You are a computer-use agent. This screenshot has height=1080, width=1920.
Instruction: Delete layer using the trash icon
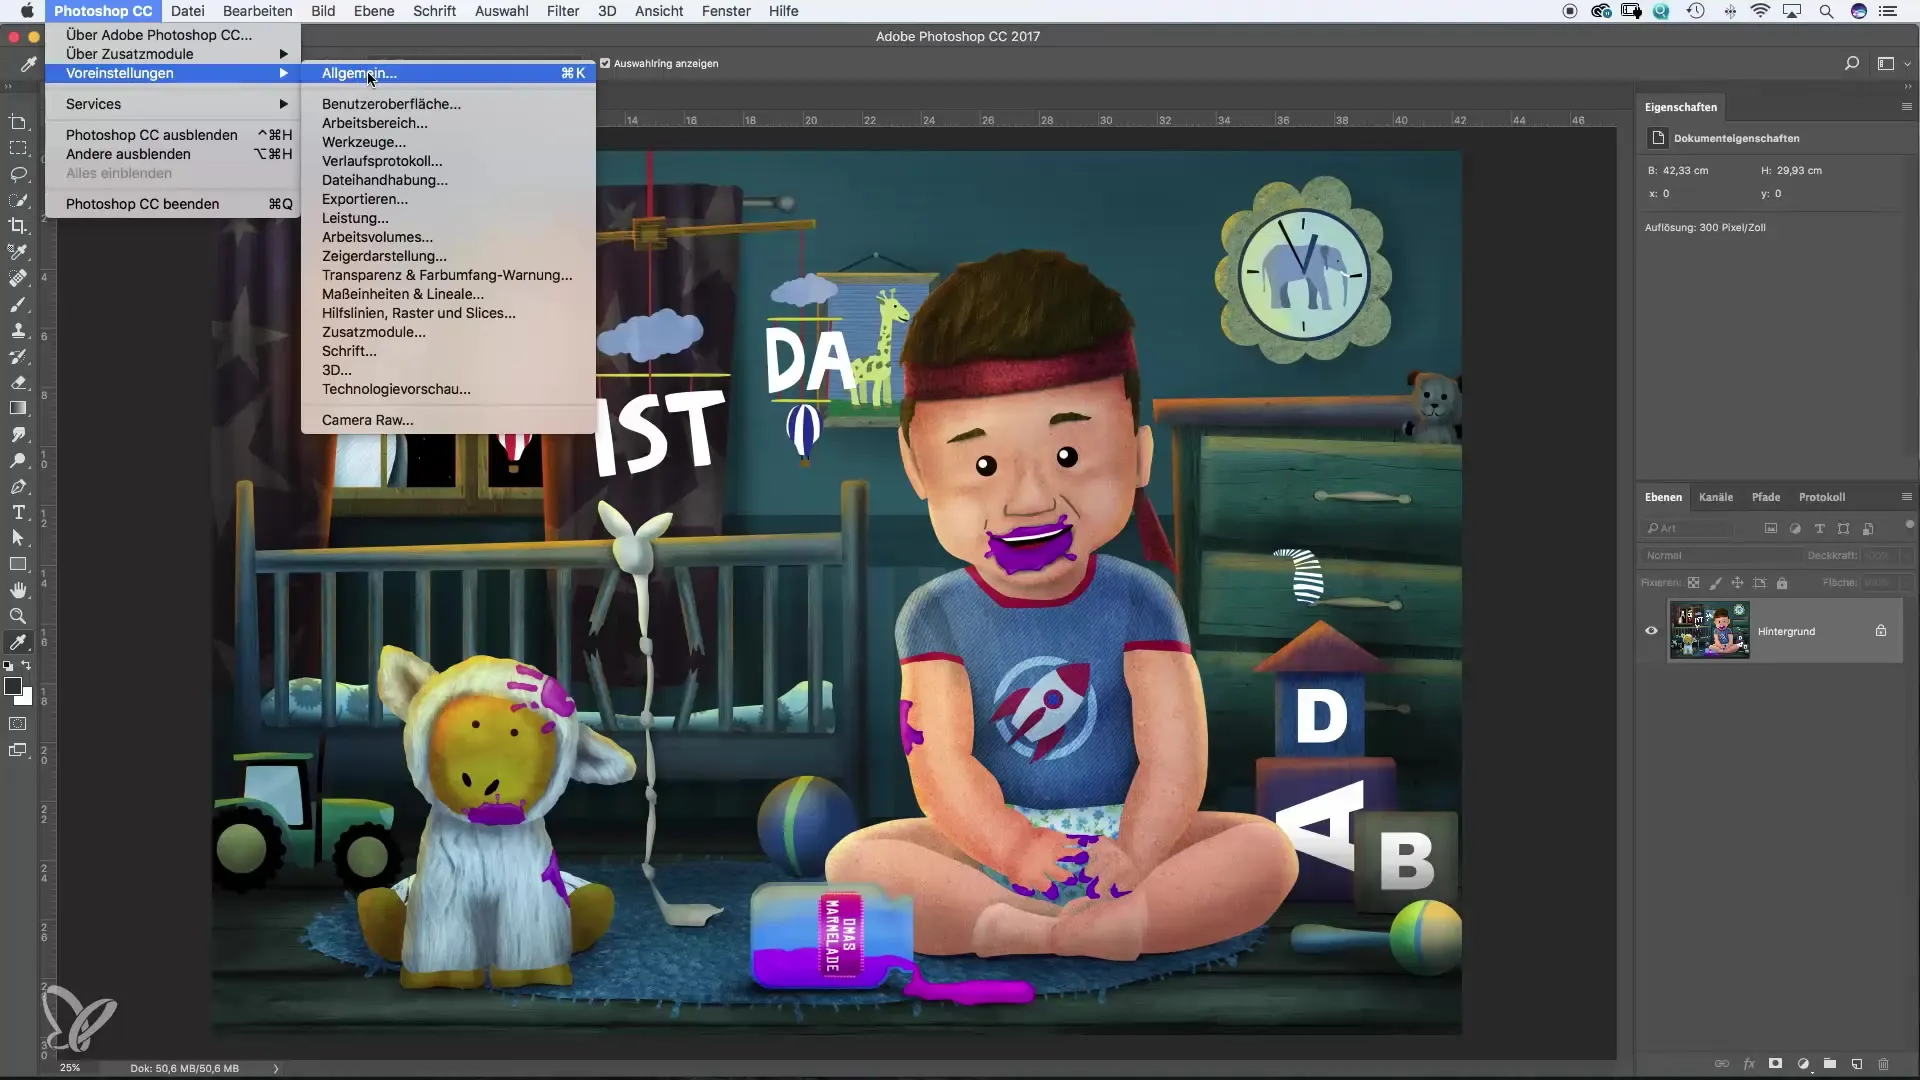[1883, 1064]
